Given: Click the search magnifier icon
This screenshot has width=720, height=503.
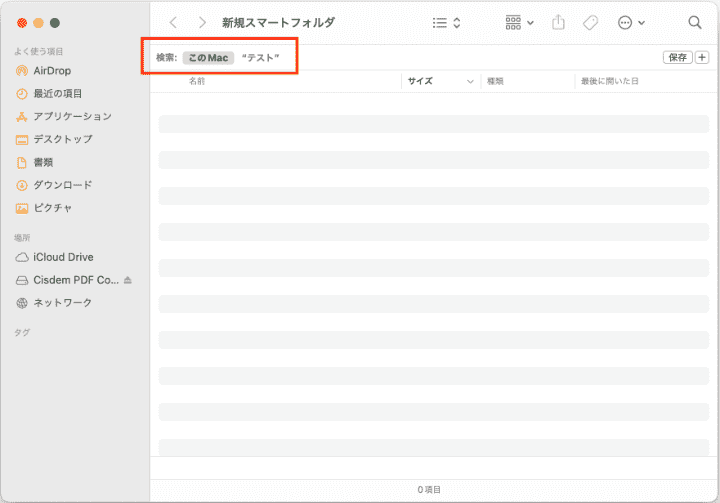Looking at the screenshot, I should tap(695, 22).
